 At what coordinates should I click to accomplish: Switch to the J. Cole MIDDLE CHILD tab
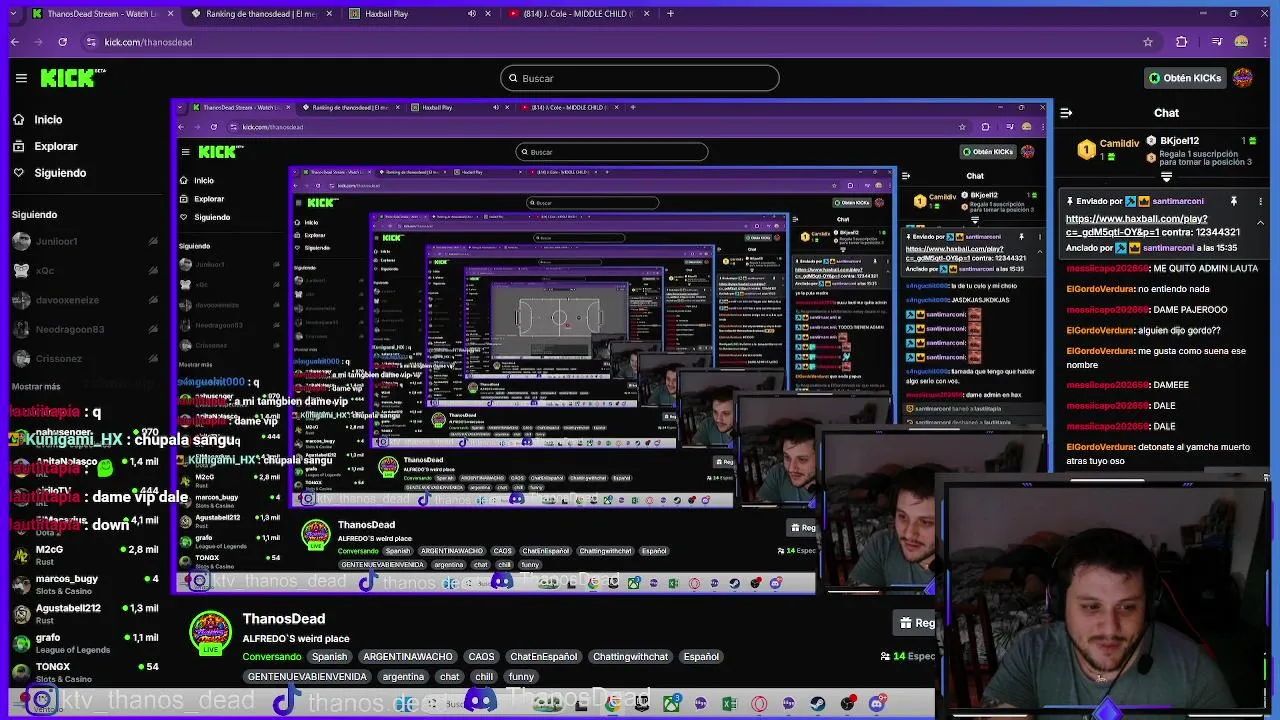tap(580, 14)
